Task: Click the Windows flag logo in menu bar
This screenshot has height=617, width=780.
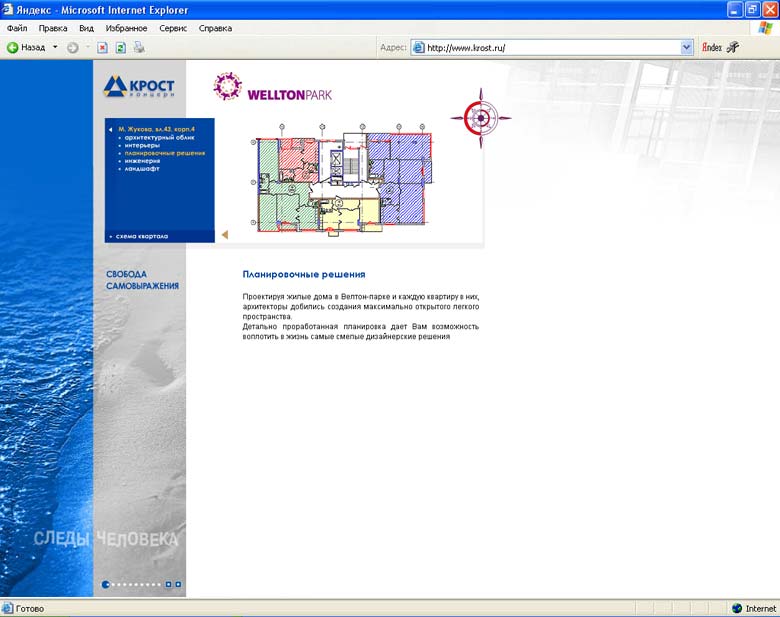Action: click(765, 28)
